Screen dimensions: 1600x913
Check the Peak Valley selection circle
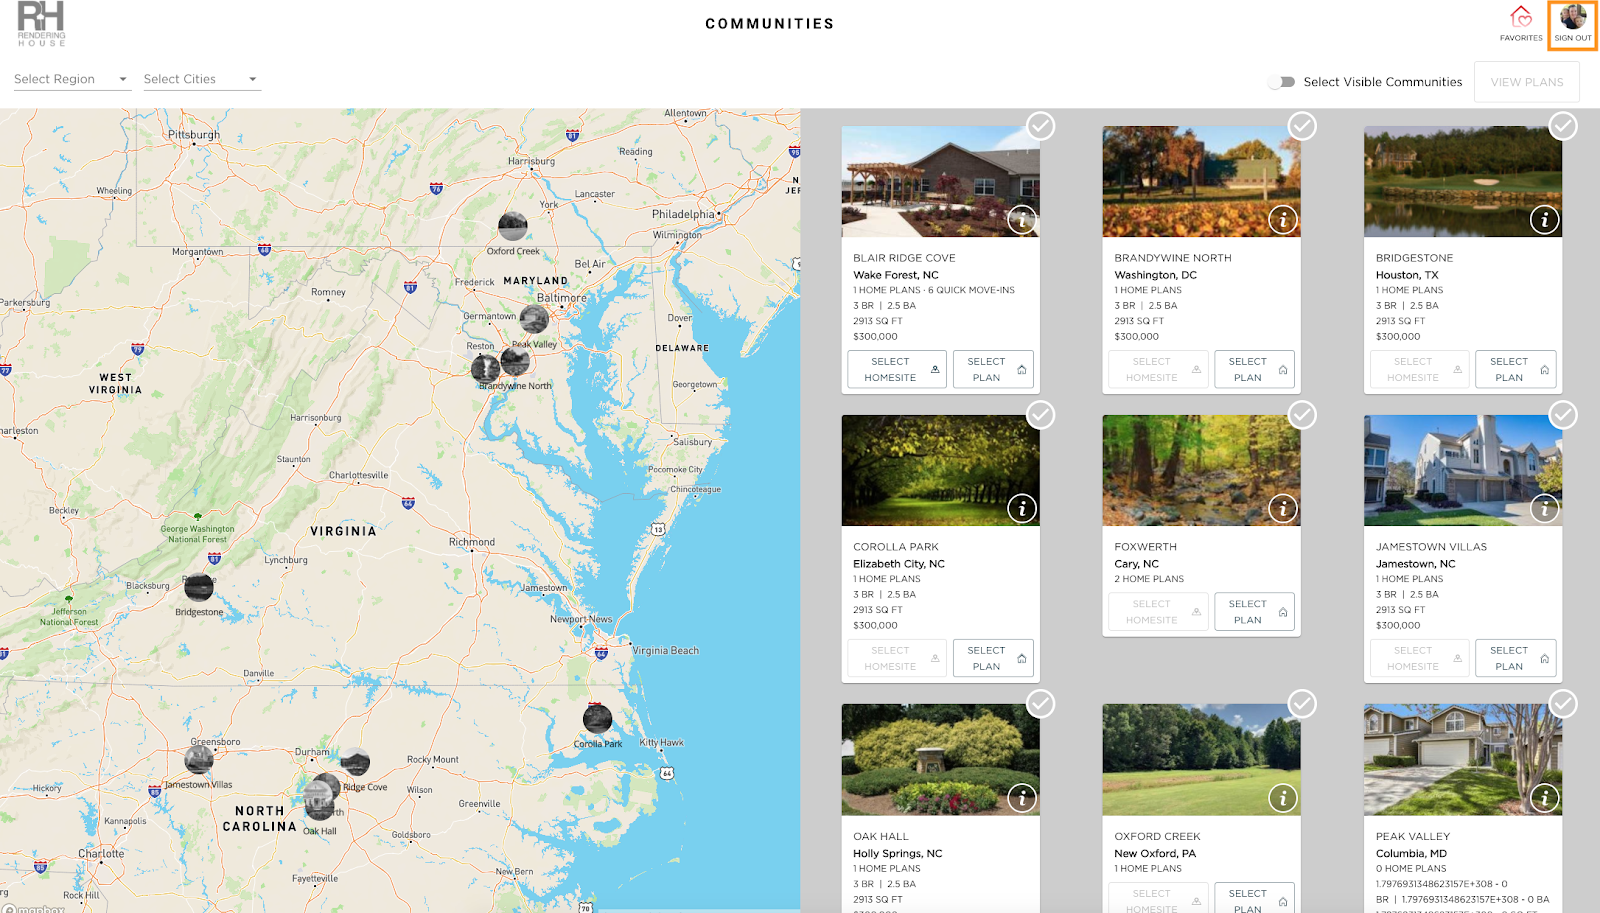[x=1563, y=704]
